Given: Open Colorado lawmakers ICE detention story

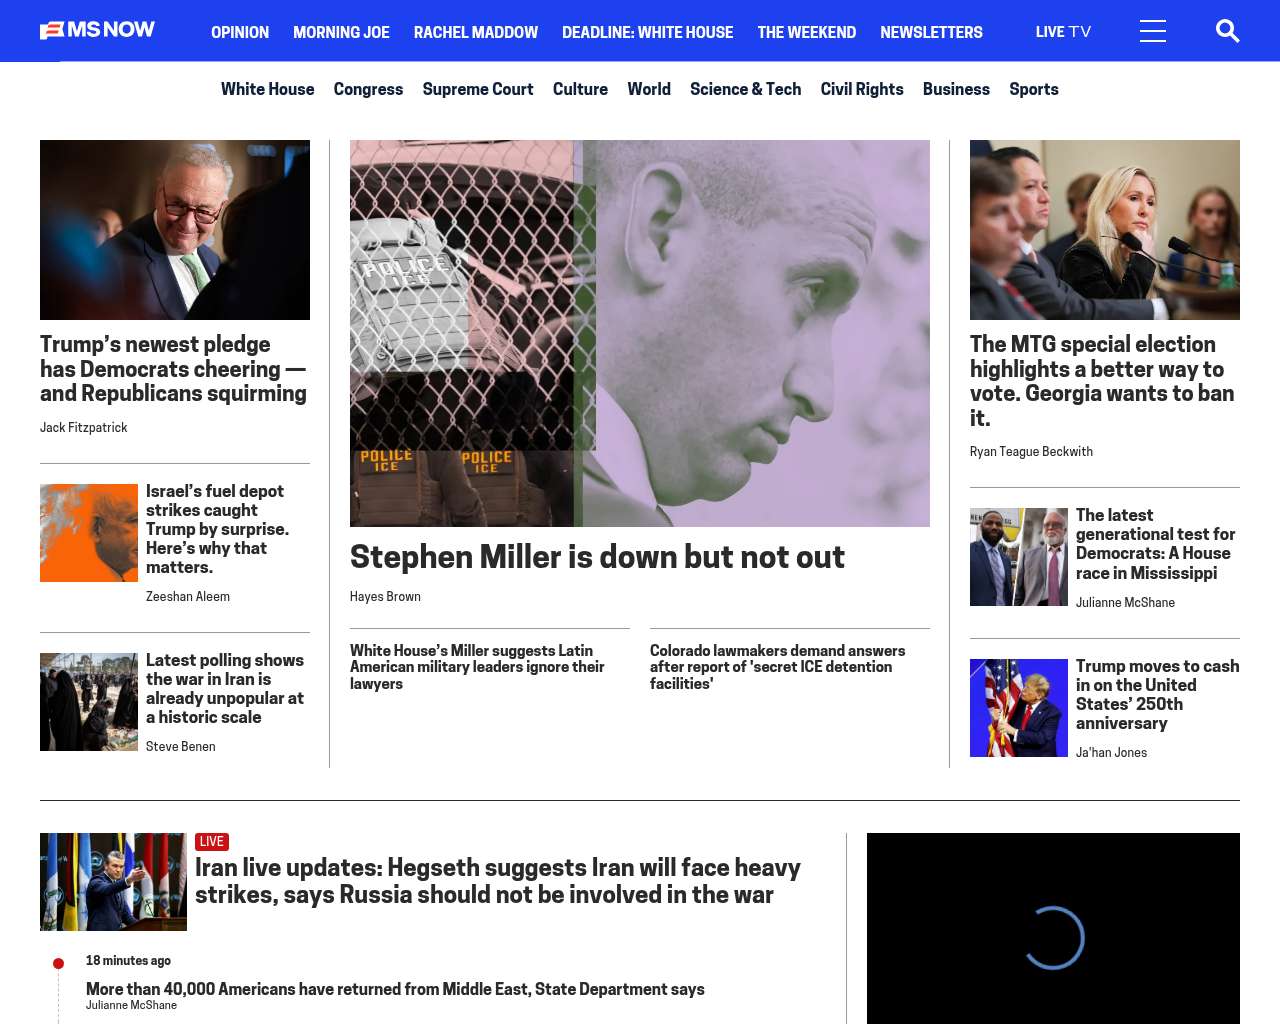Looking at the screenshot, I should pos(777,667).
